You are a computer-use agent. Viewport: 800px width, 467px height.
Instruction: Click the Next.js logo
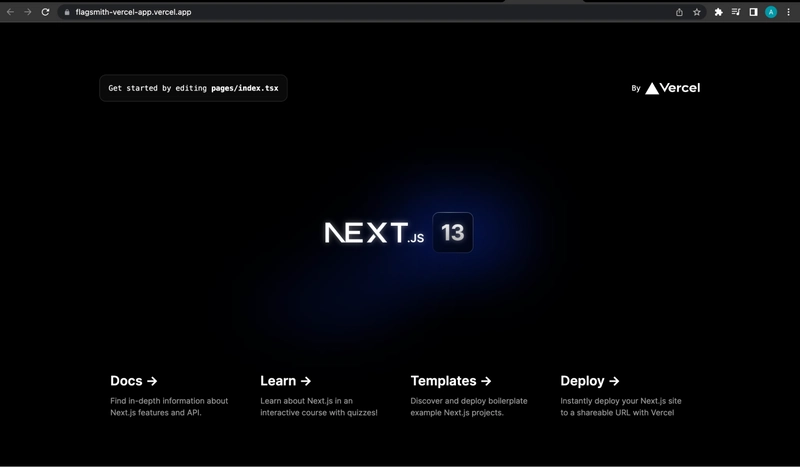point(374,233)
